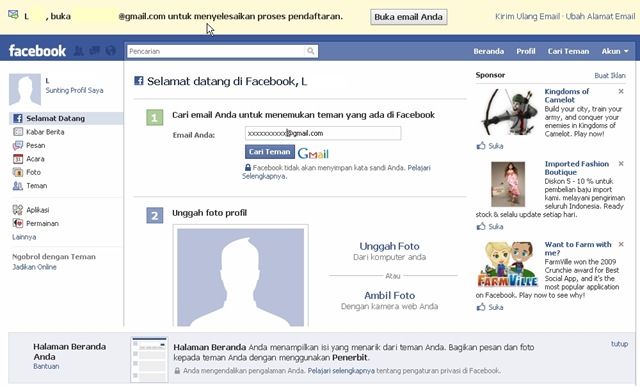The height and width of the screenshot is (386, 640).
Task: Open Aplikasi from the sidebar
Action: [38, 210]
